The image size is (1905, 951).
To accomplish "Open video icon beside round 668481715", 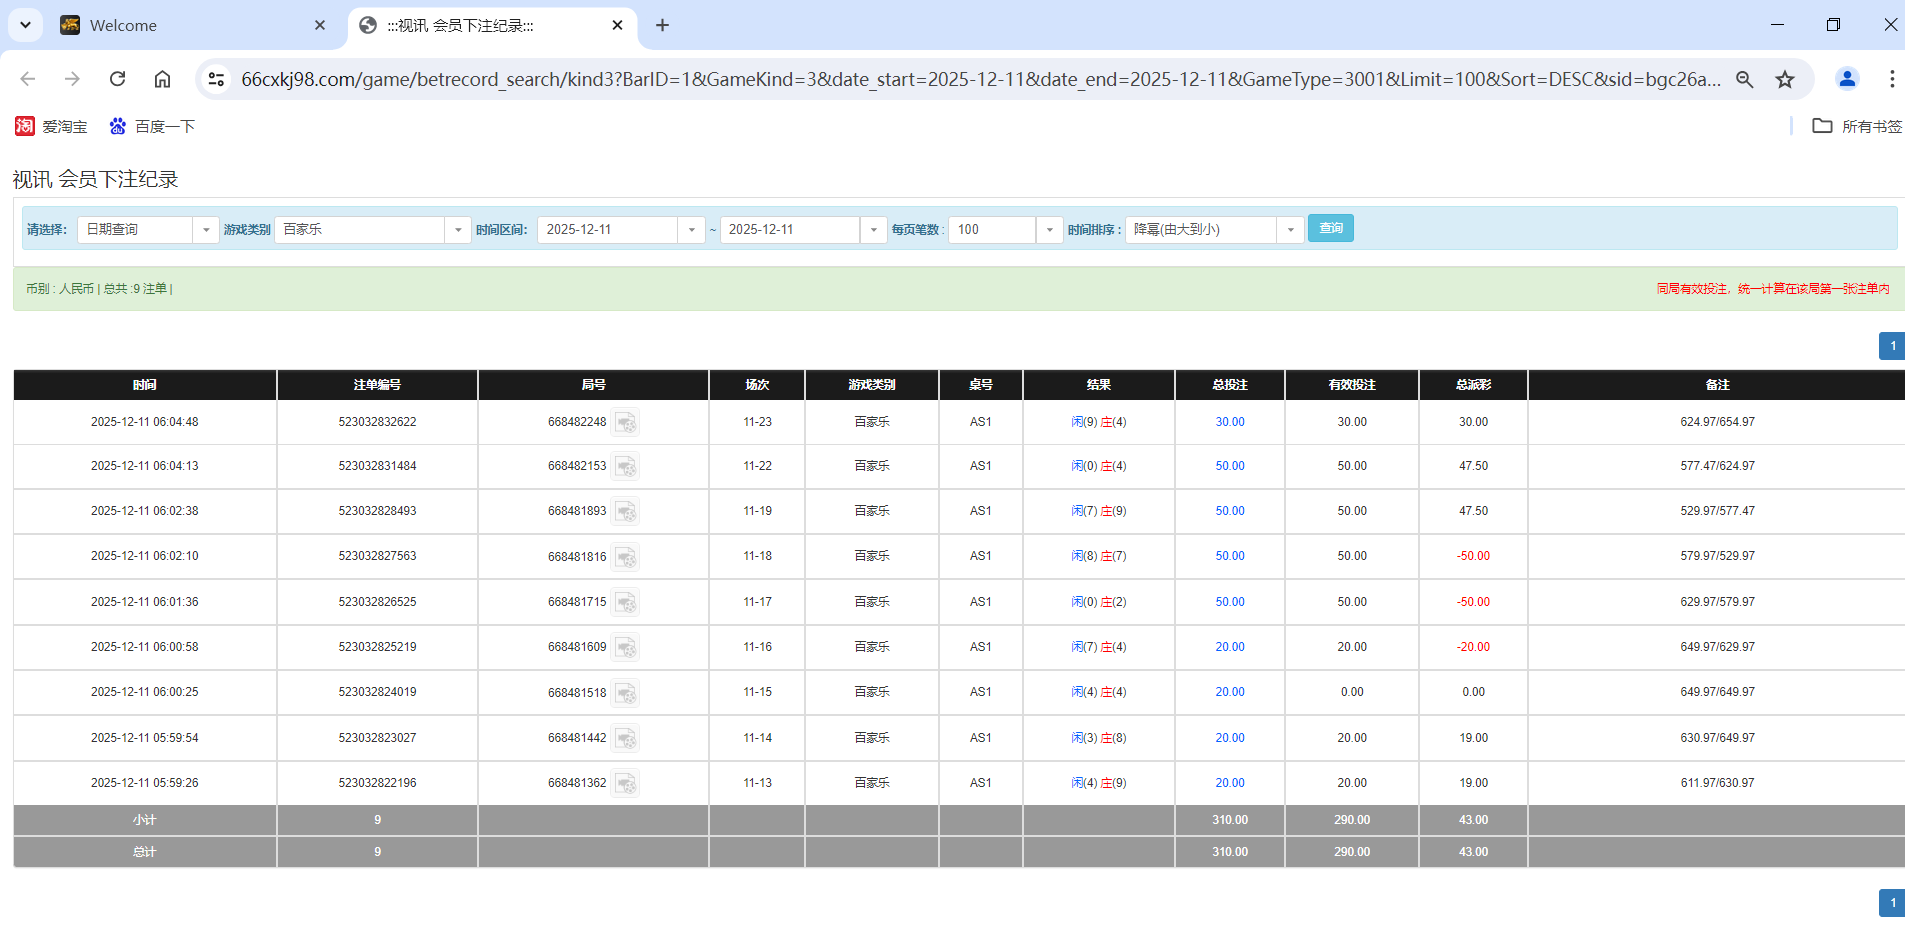I will pyautogui.click(x=627, y=602).
